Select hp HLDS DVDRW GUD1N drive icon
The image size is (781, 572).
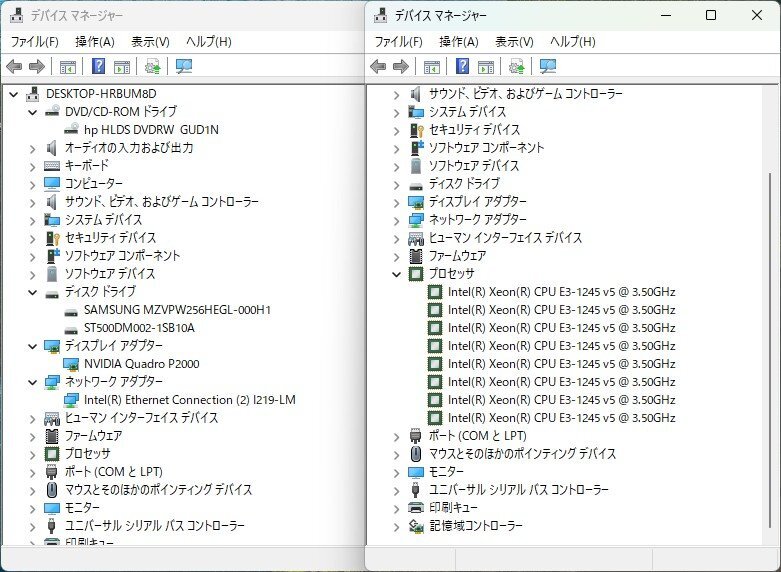[71, 129]
